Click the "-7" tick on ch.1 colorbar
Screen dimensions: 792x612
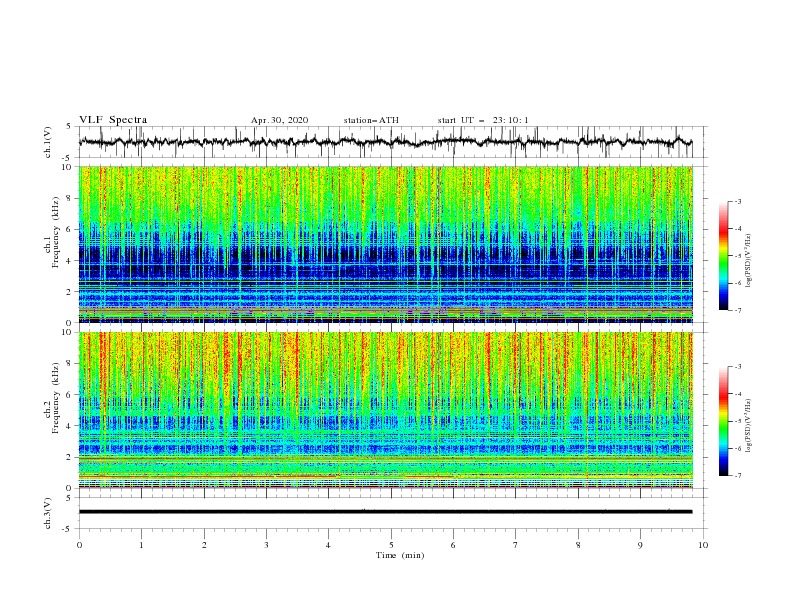(738, 310)
